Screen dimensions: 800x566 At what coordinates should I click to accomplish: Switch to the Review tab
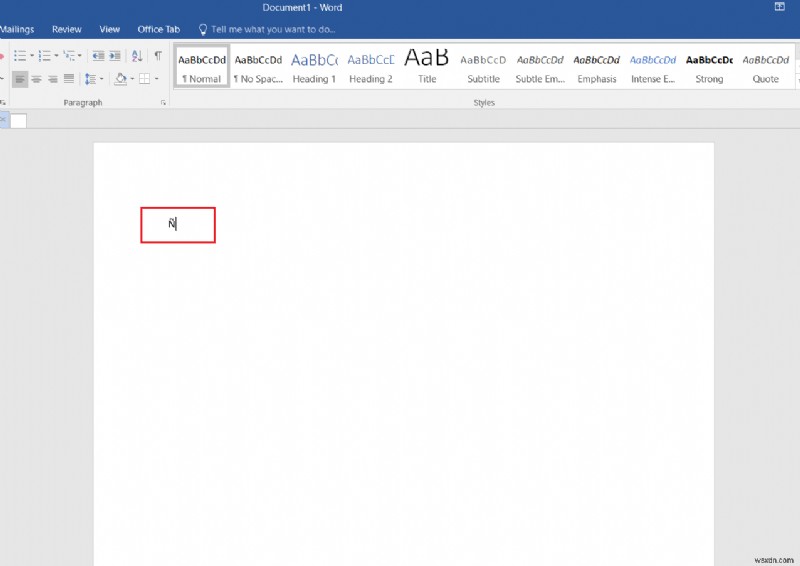tap(66, 30)
